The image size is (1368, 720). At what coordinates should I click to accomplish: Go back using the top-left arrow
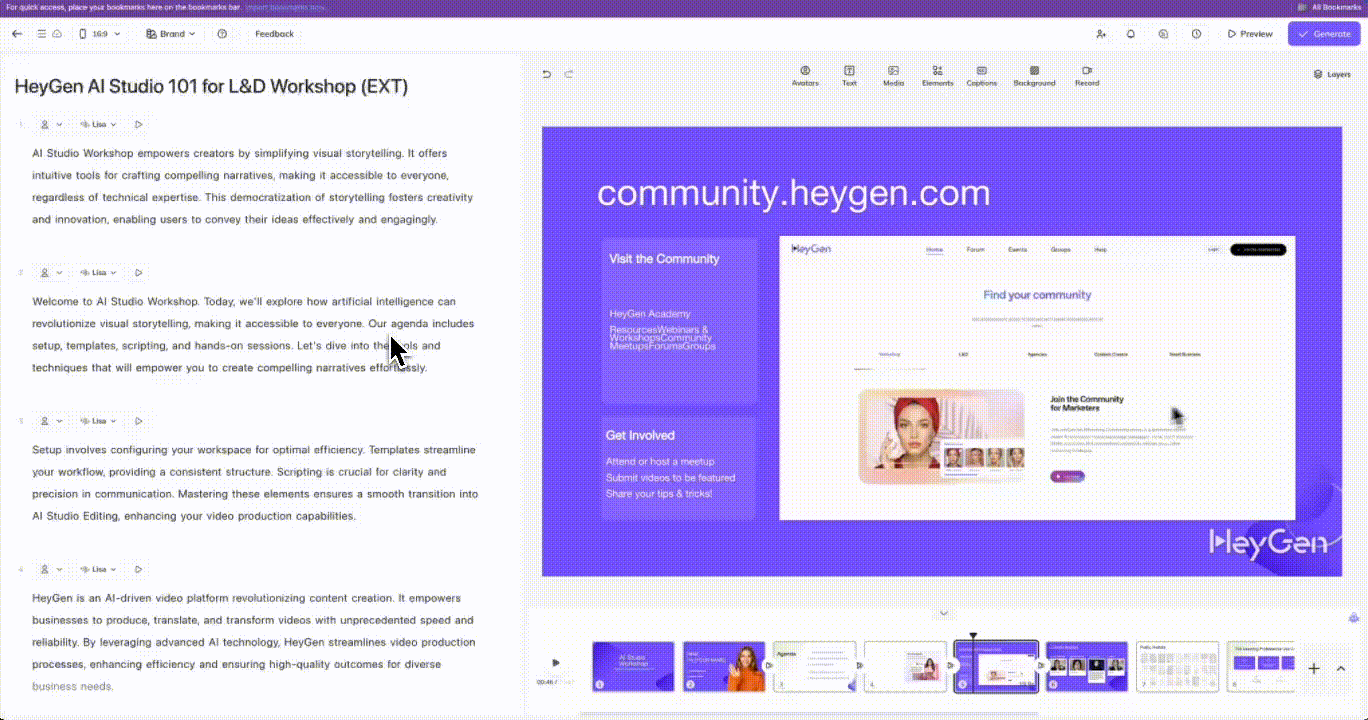17,34
